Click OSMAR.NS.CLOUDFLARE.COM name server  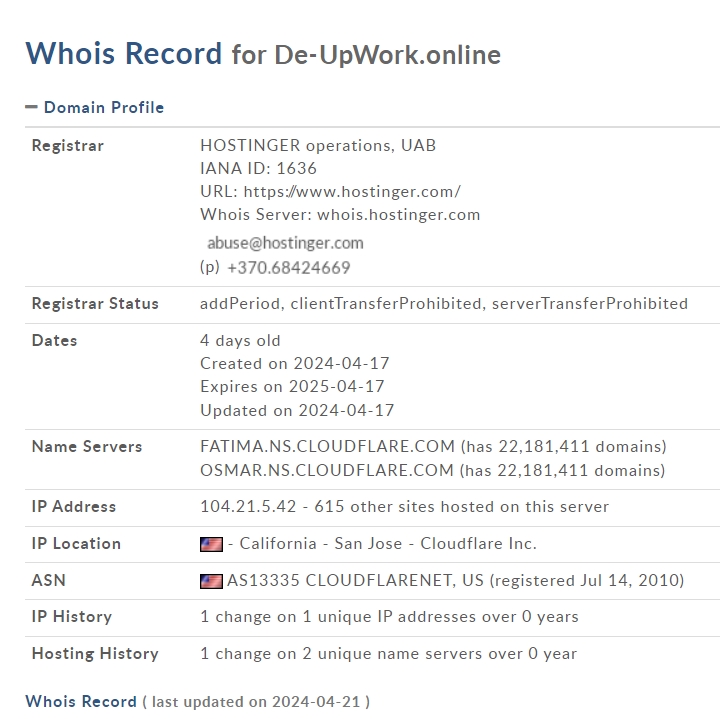tap(326, 470)
